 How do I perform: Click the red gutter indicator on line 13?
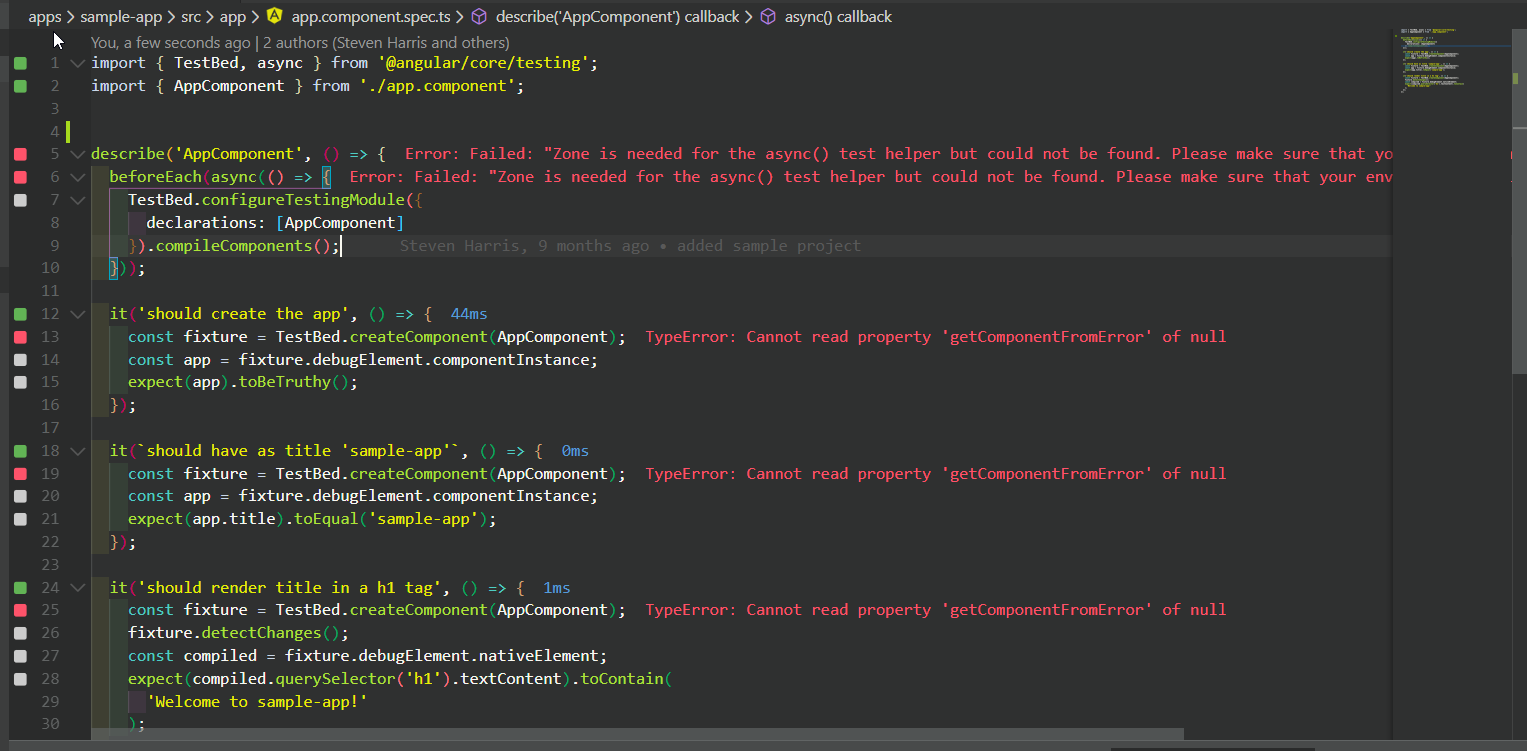point(20,337)
